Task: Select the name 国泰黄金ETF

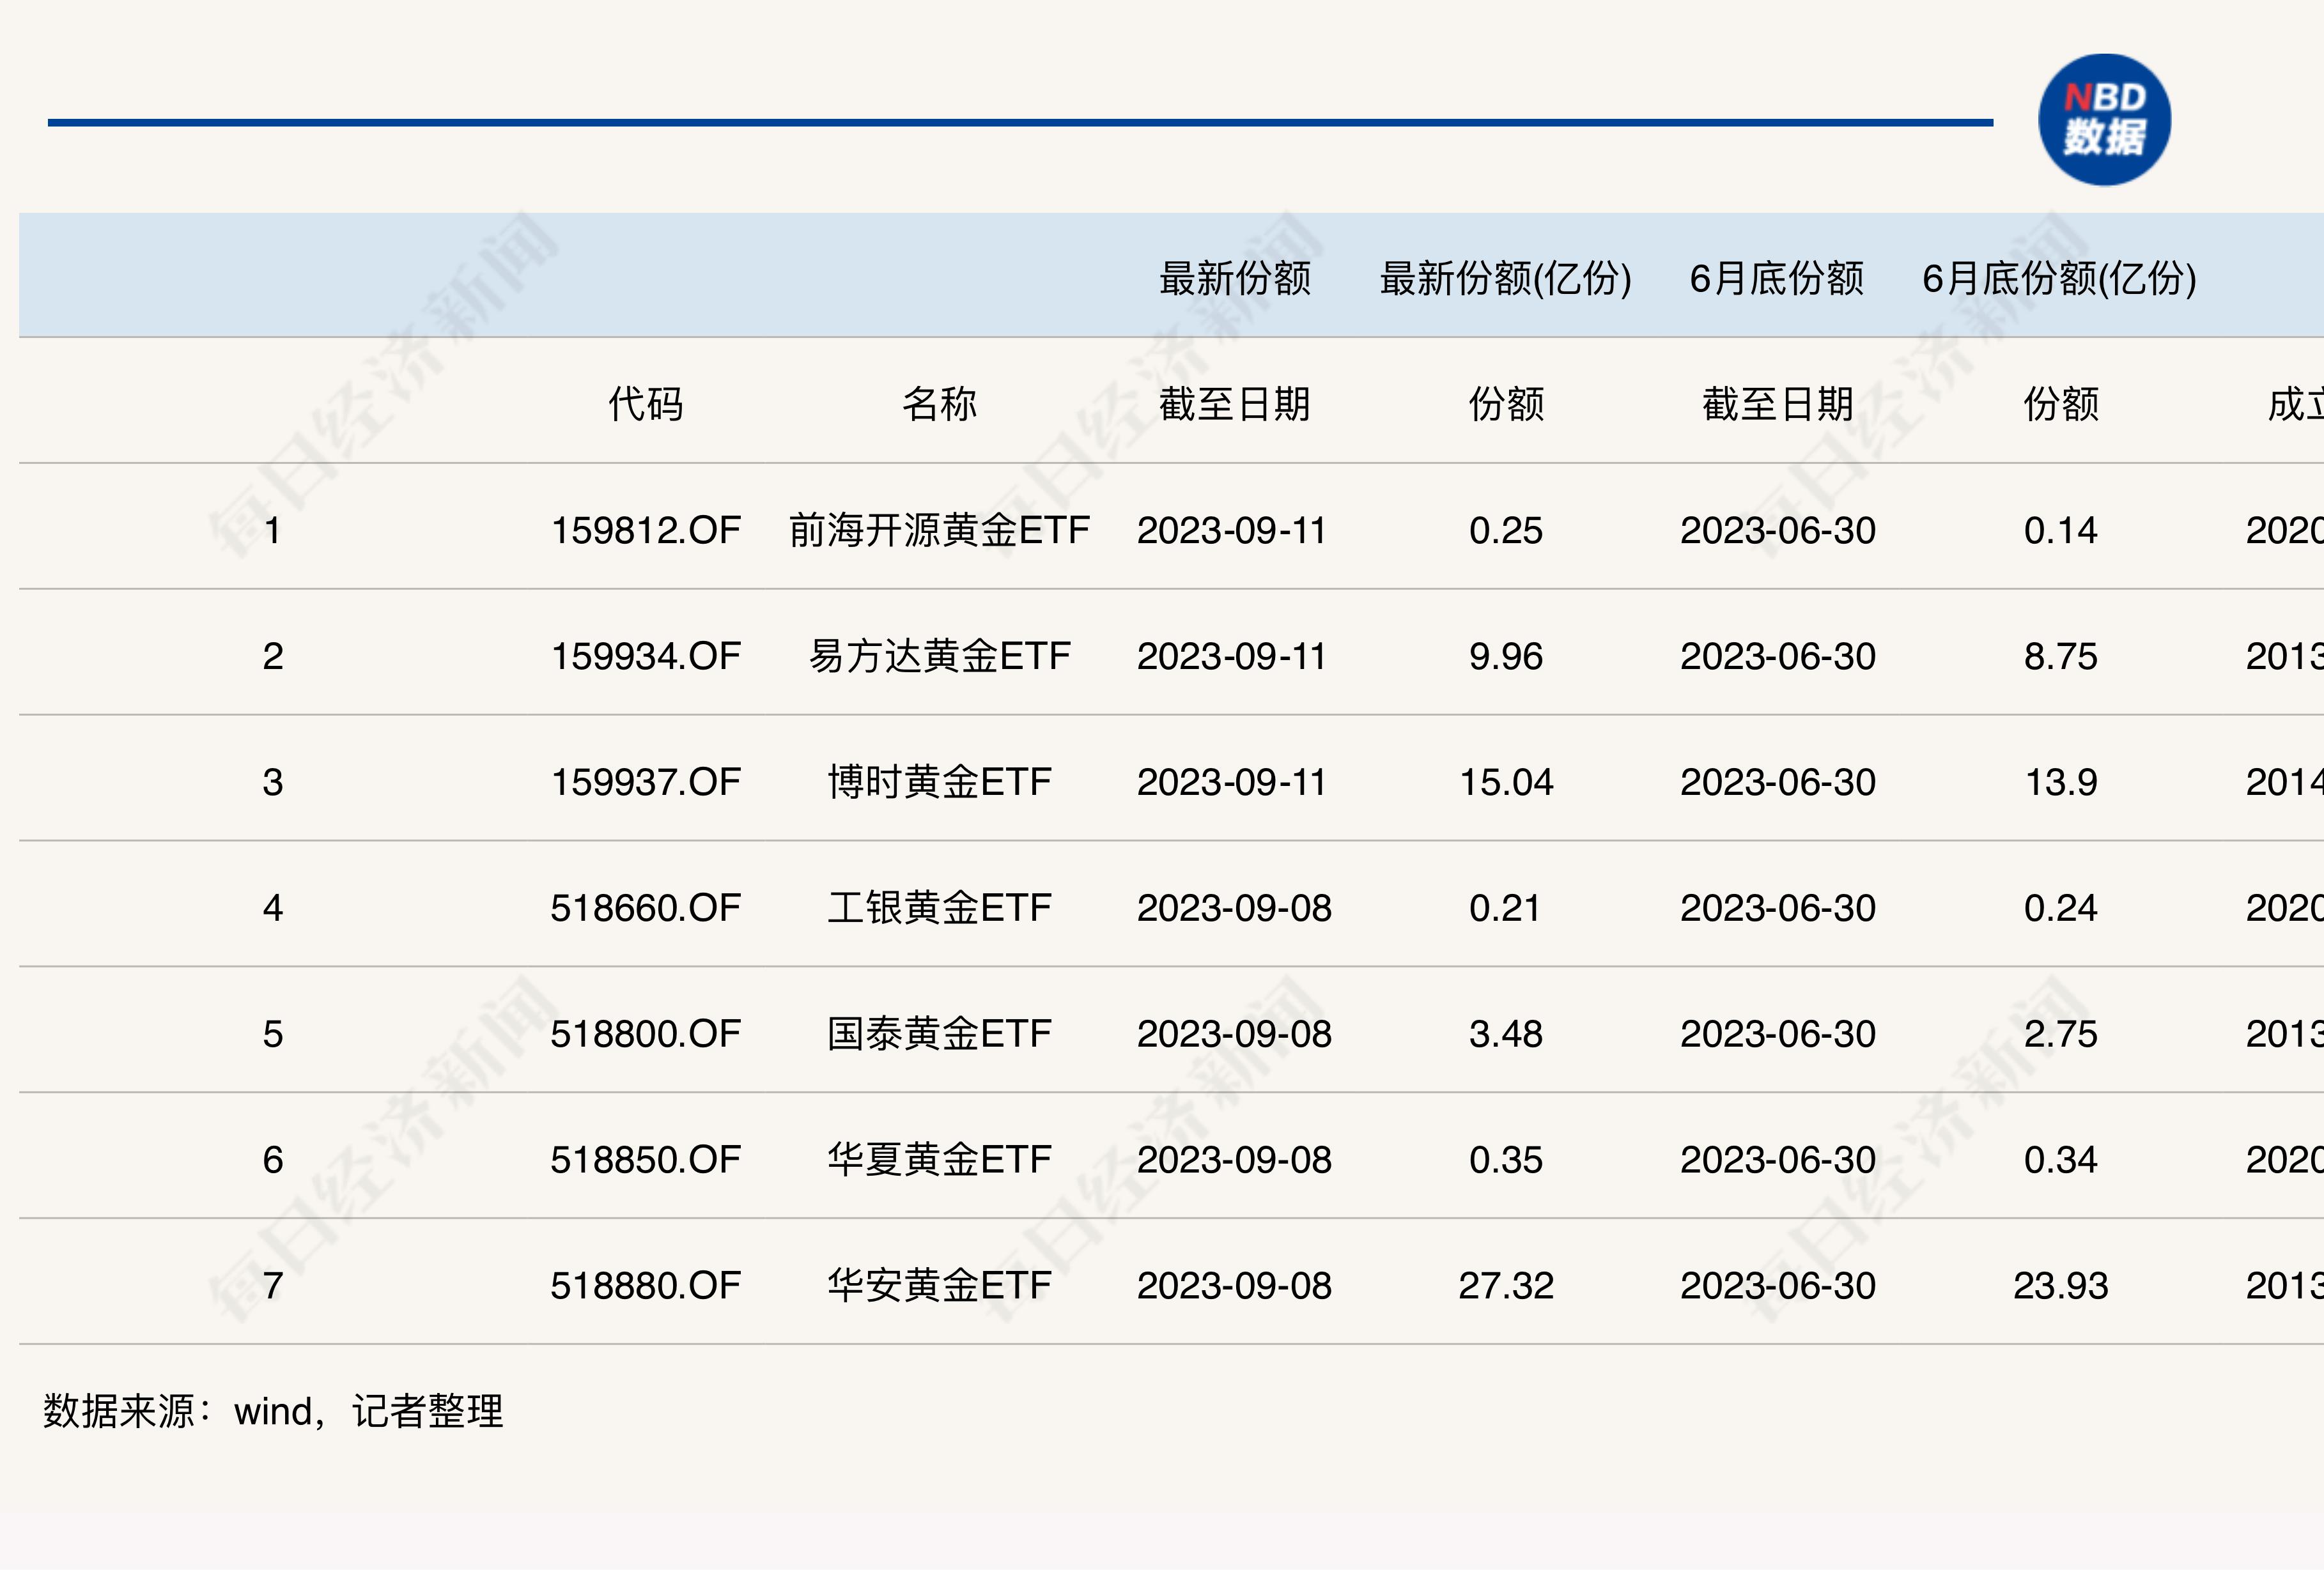Action: pyautogui.click(x=939, y=1034)
